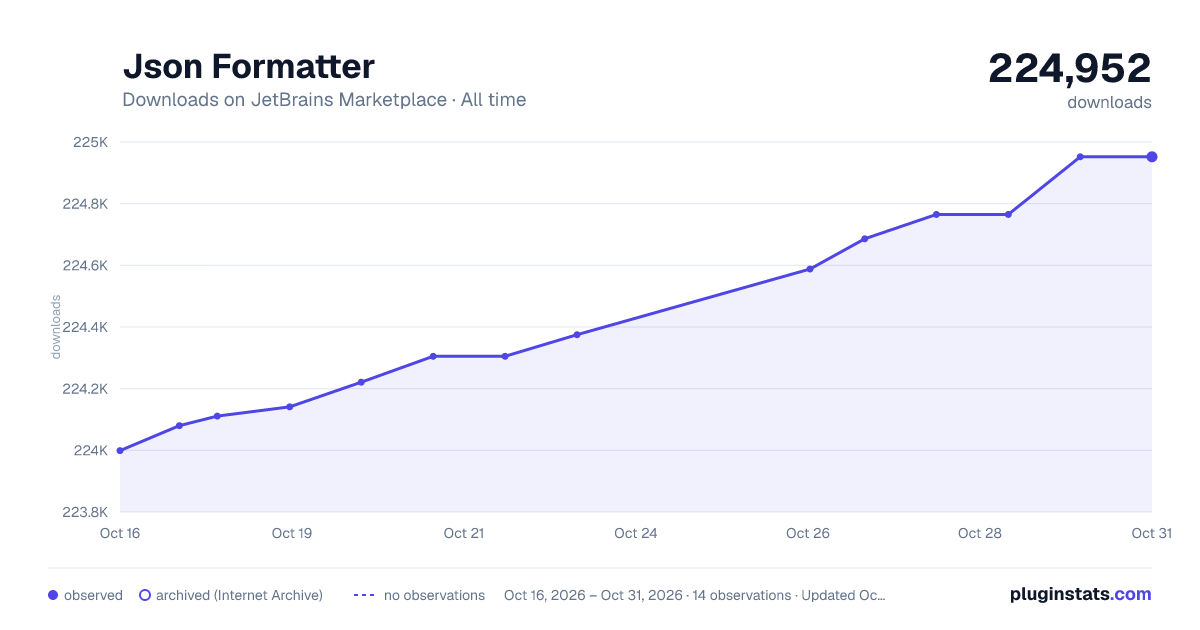Click the "archived (Internet Archive)" legend label

(x=239, y=595)
